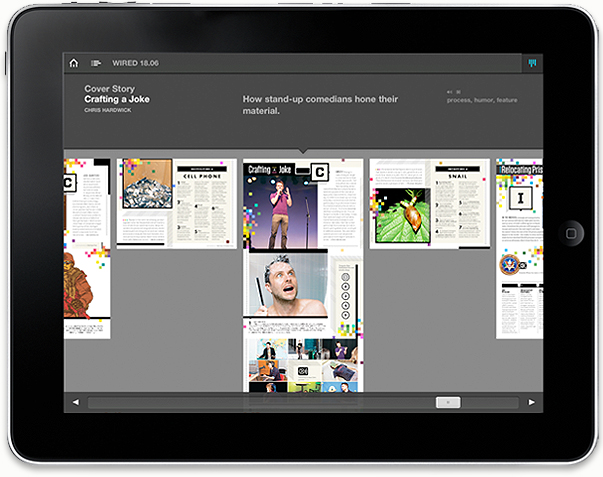Tap the 'C' badge on Crafting a Joke page
The width and height of the screenshot is (603, 477).
tap(320, 172)
